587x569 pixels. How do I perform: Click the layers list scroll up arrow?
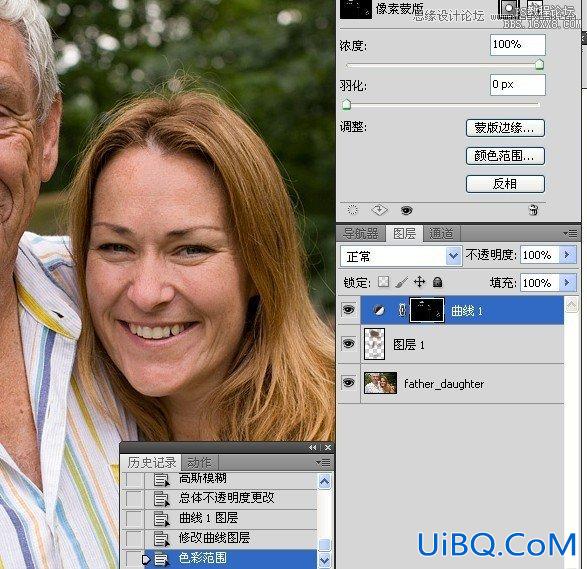click(x=571, y=305)
